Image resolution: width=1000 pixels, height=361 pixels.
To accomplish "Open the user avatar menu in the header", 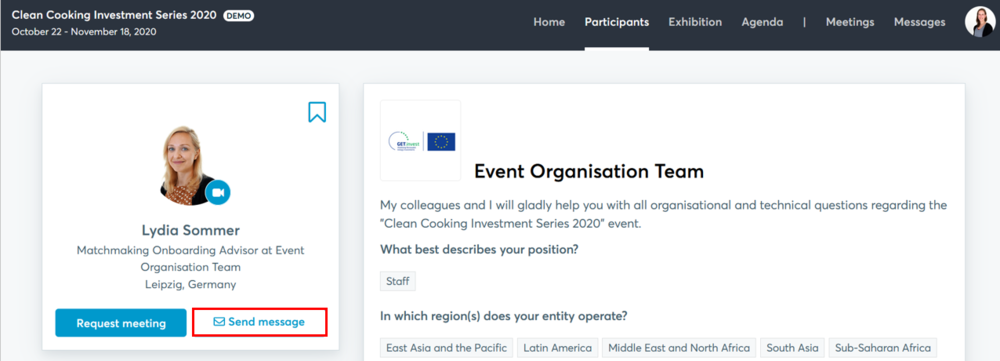I will point(980,22).
